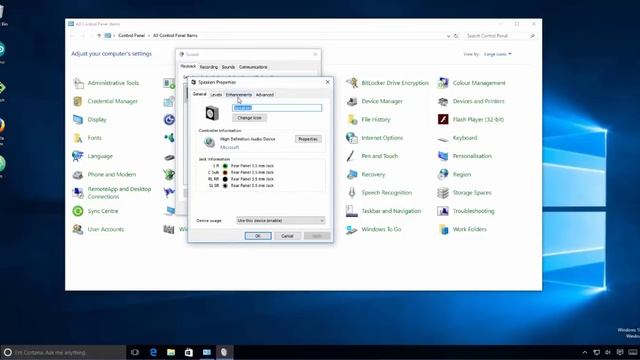Switch to Levels tab in Speakers Properties
Image resolution: width=640 pixels, height=360 pixels.
coord(216,95)
